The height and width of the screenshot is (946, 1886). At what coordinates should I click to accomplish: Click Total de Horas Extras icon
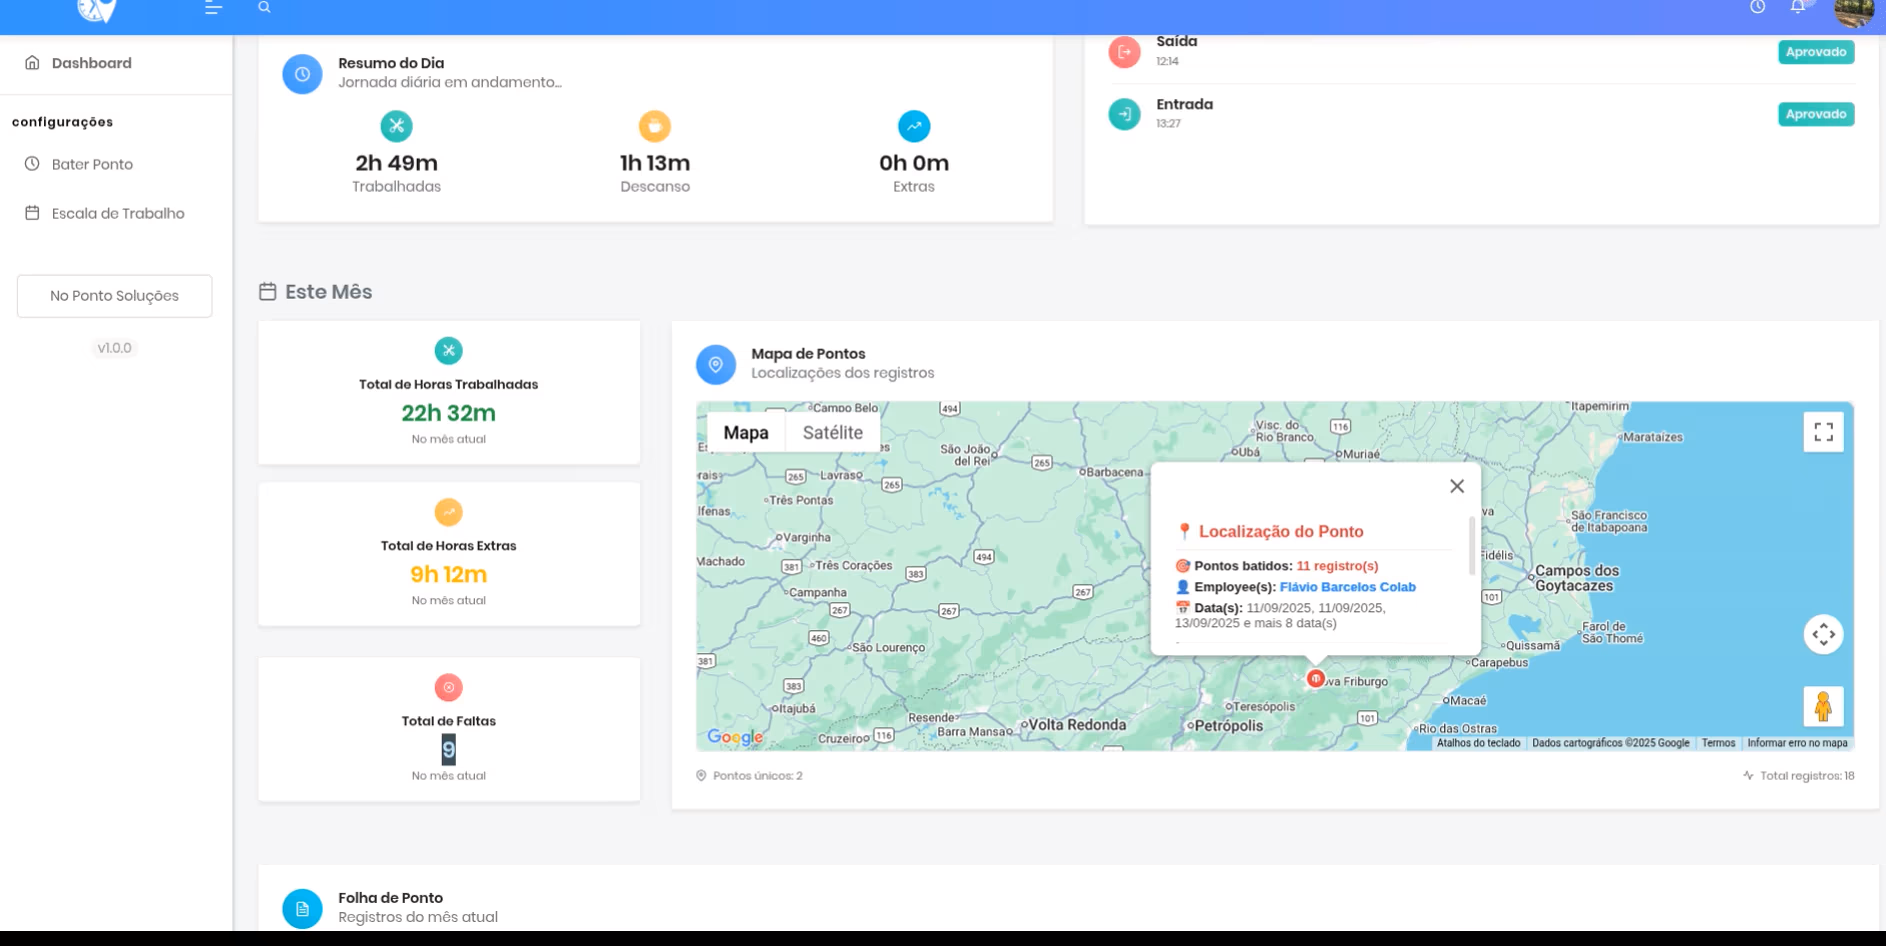[449, 512]
